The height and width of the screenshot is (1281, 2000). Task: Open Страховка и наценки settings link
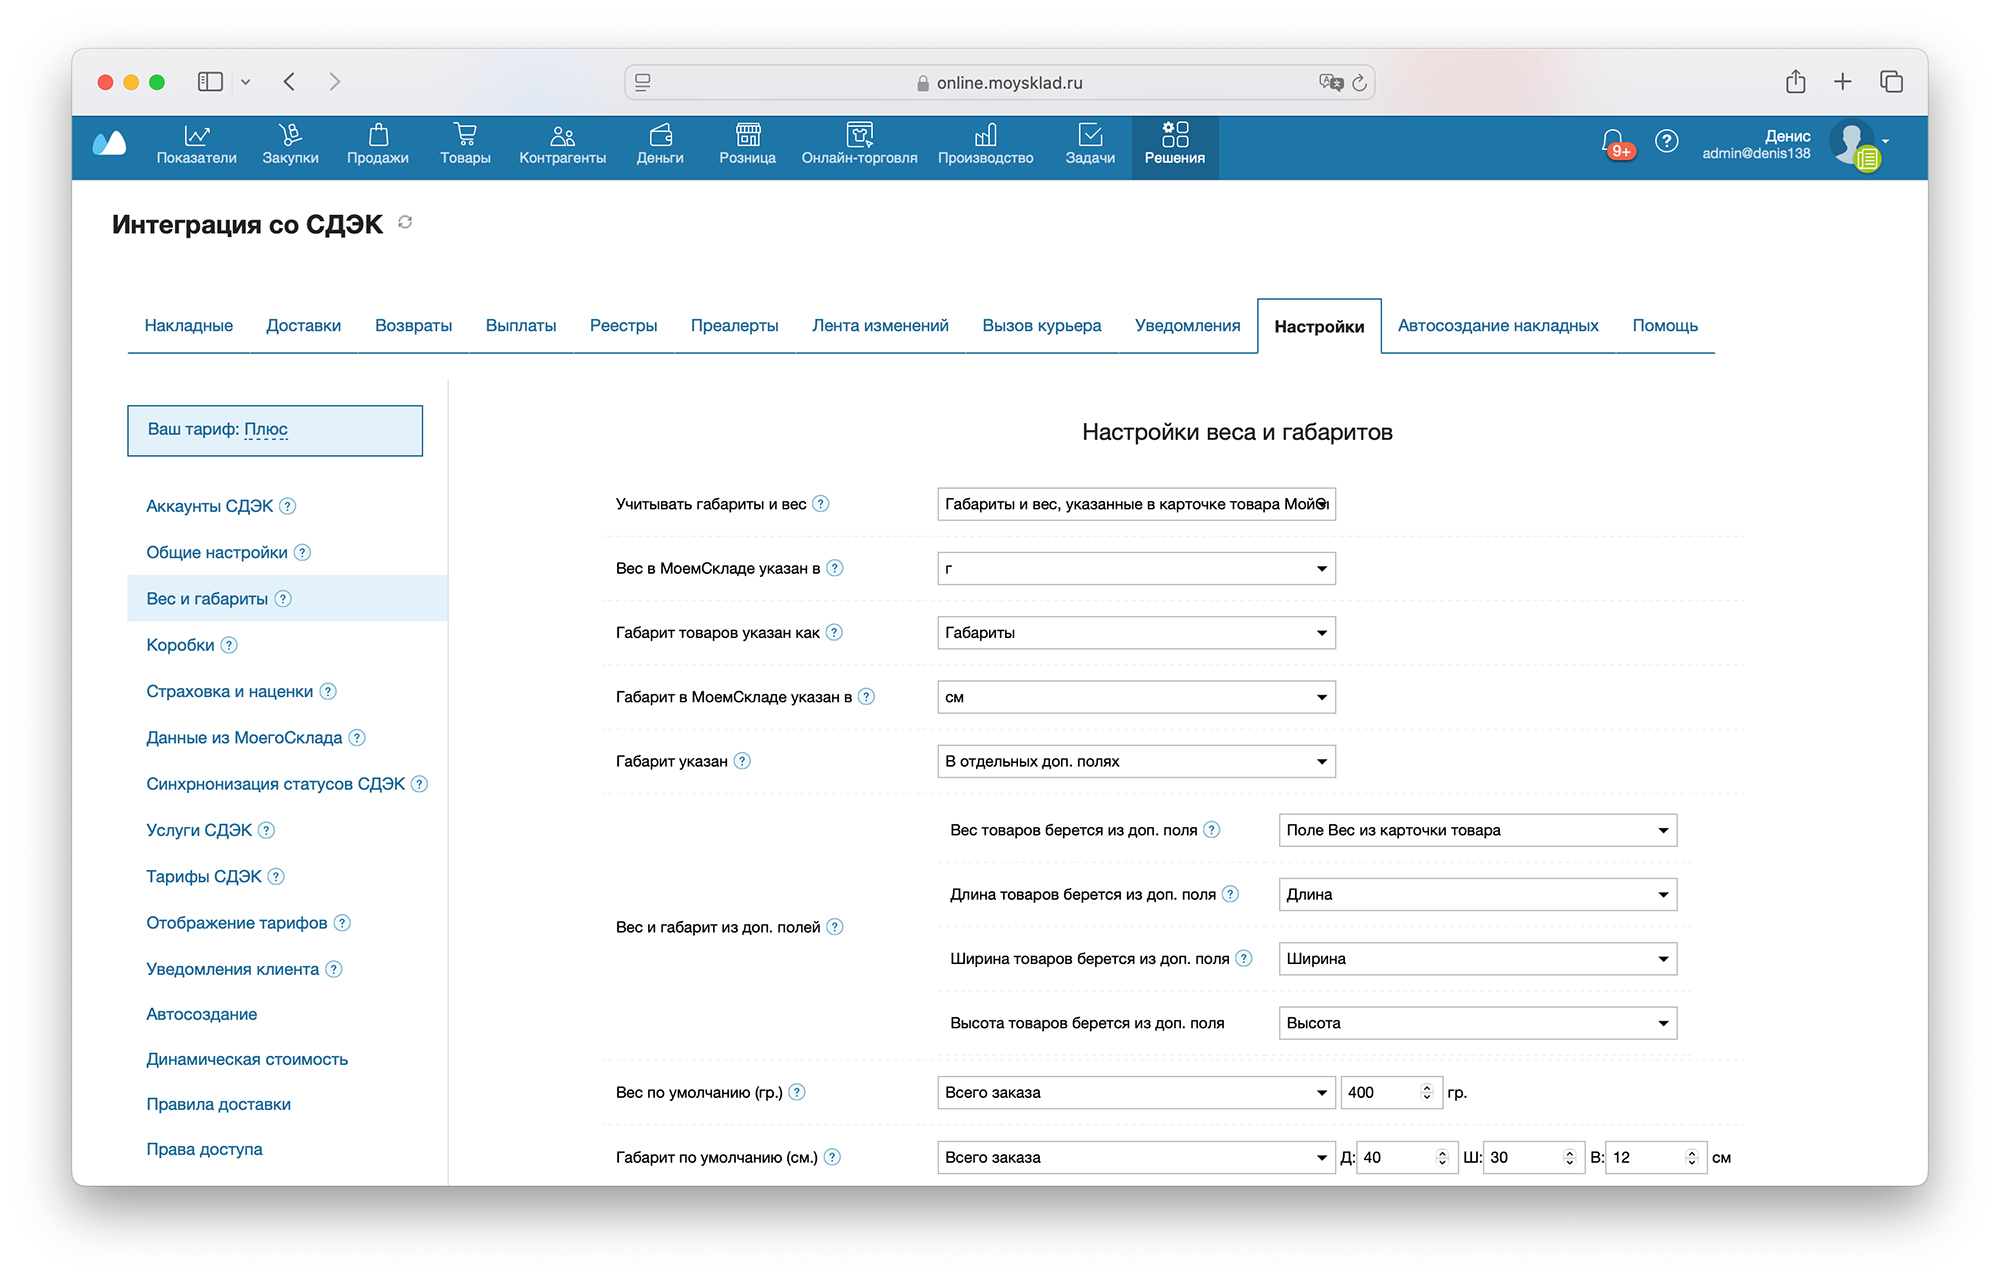click(x=229, y=692)
